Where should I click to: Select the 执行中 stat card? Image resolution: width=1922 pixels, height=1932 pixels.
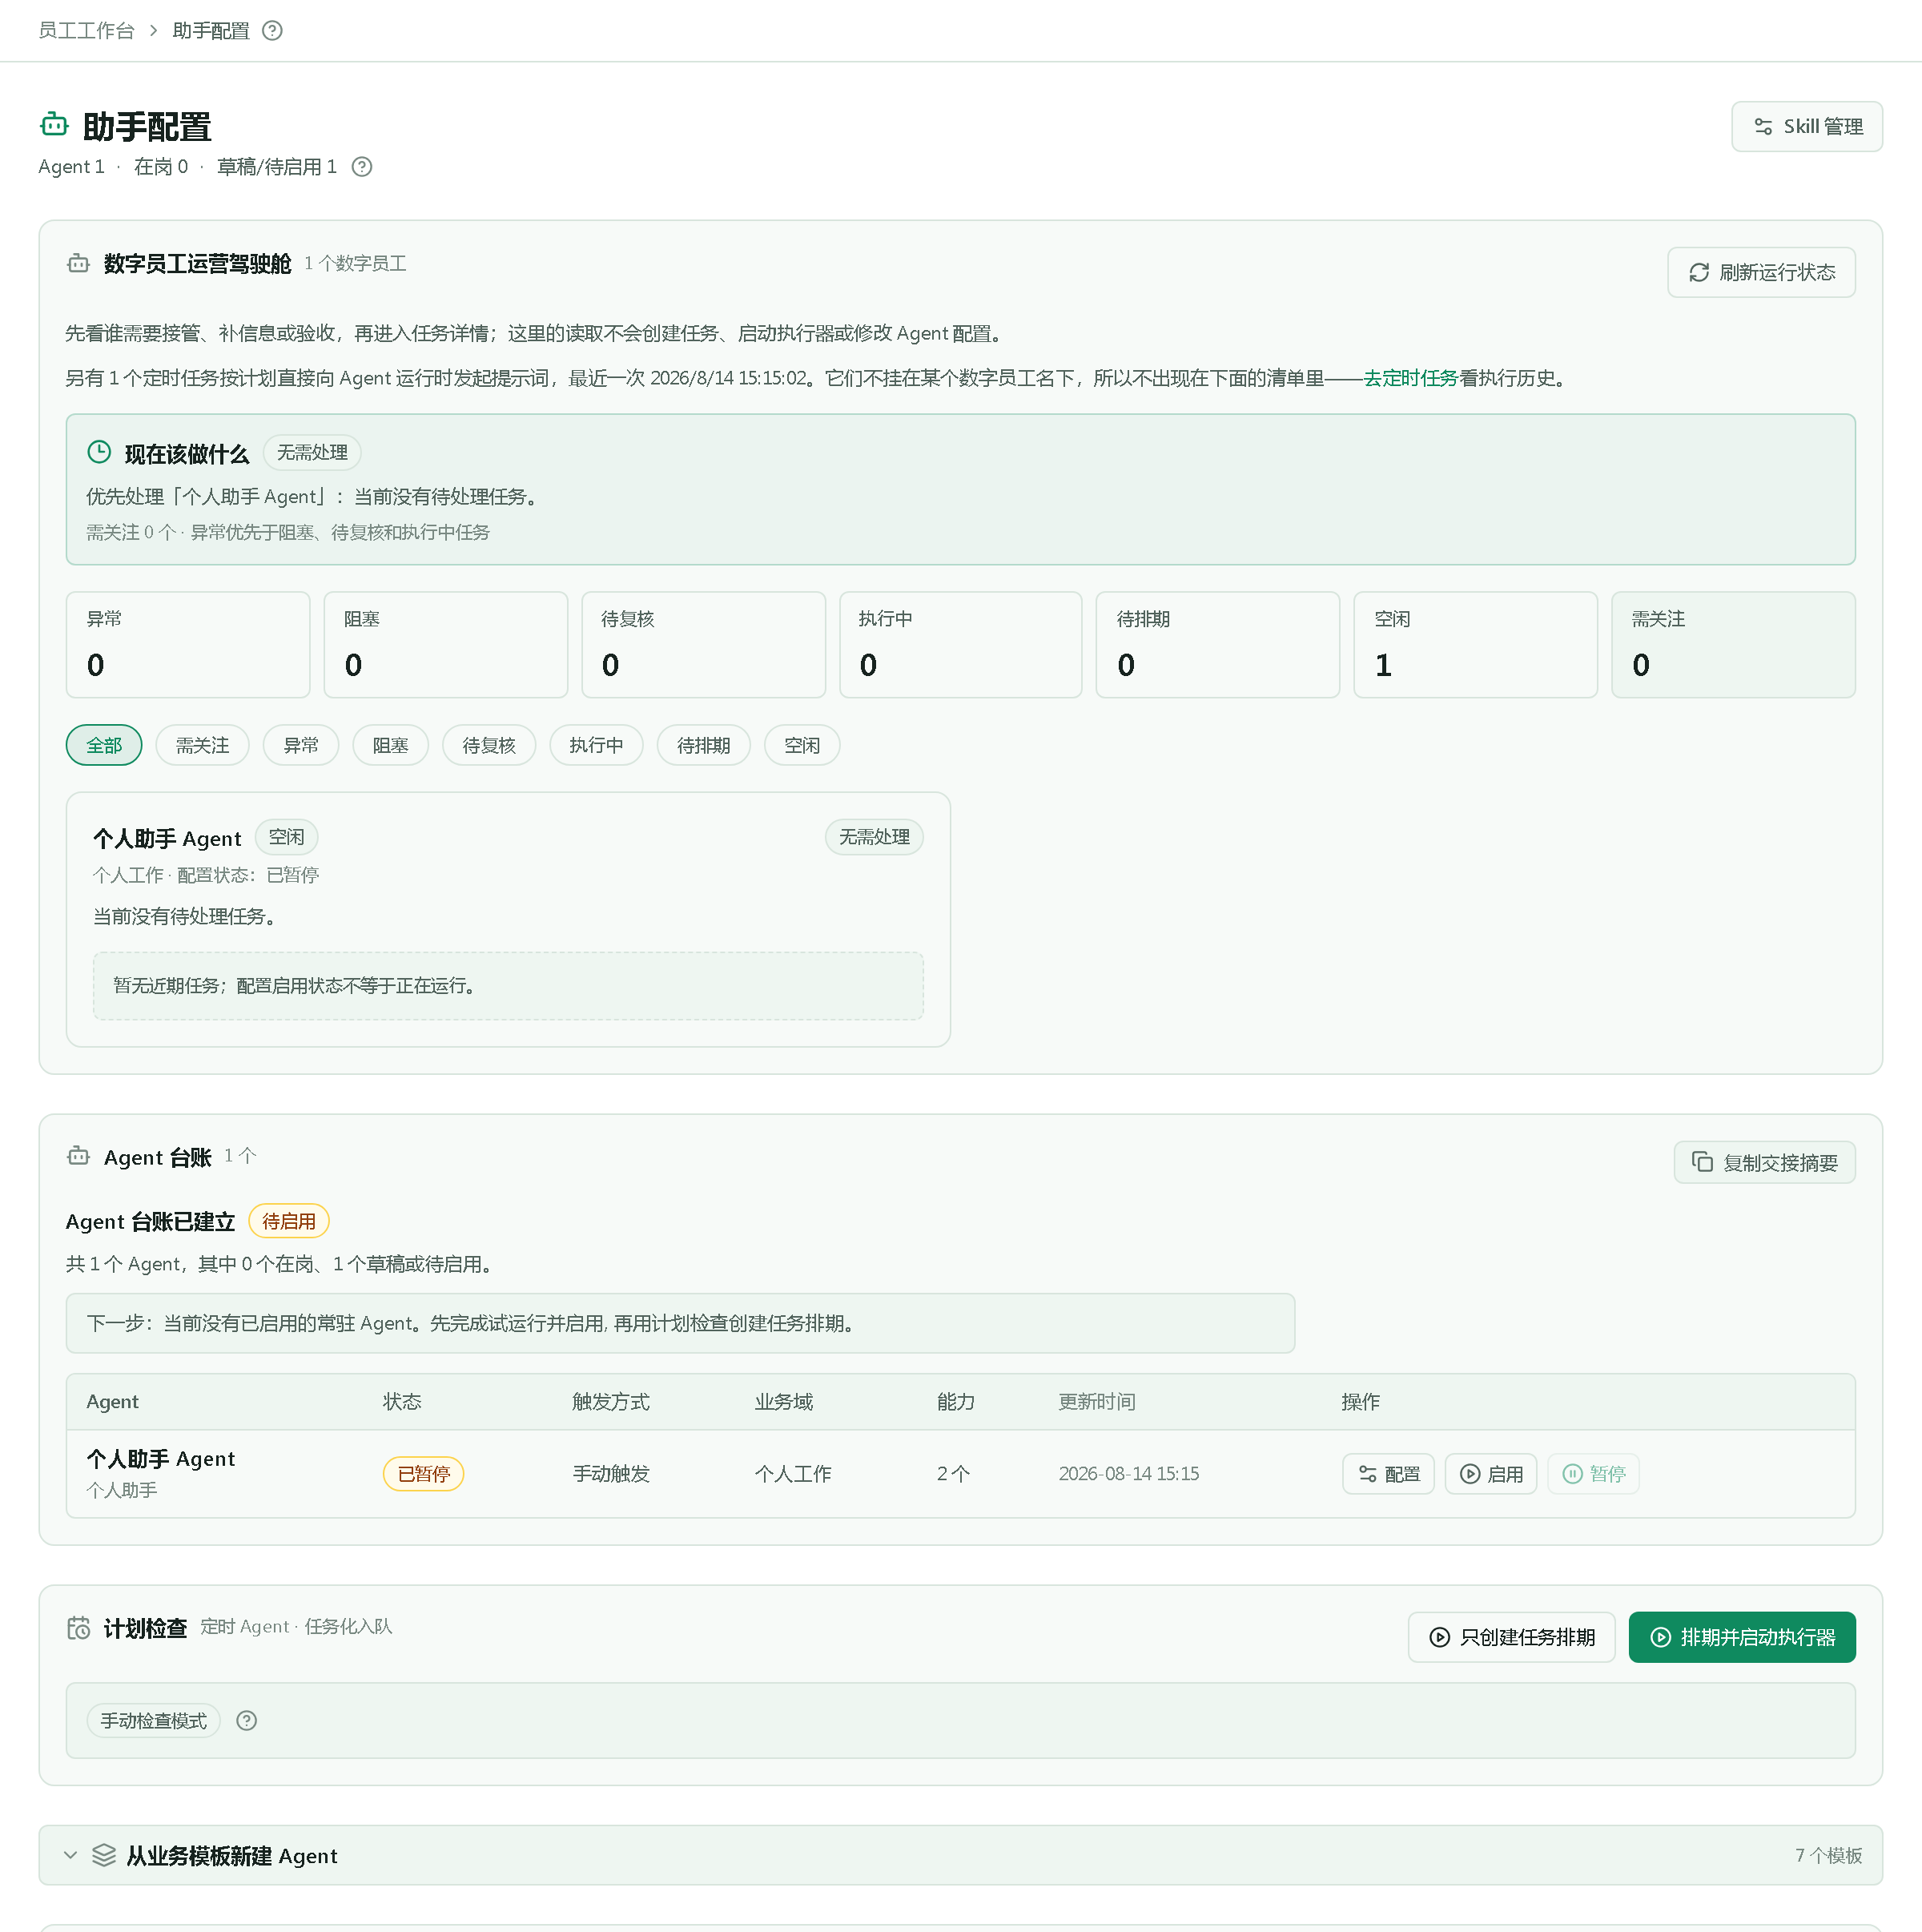960,645
